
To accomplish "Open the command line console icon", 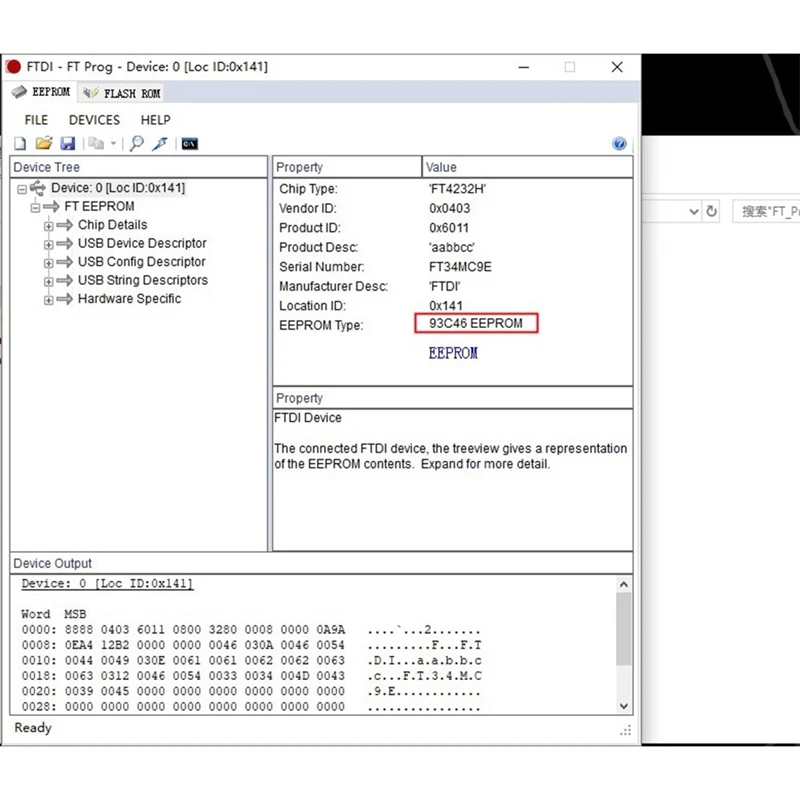I will pyautogui.click(x=189, y=144).
